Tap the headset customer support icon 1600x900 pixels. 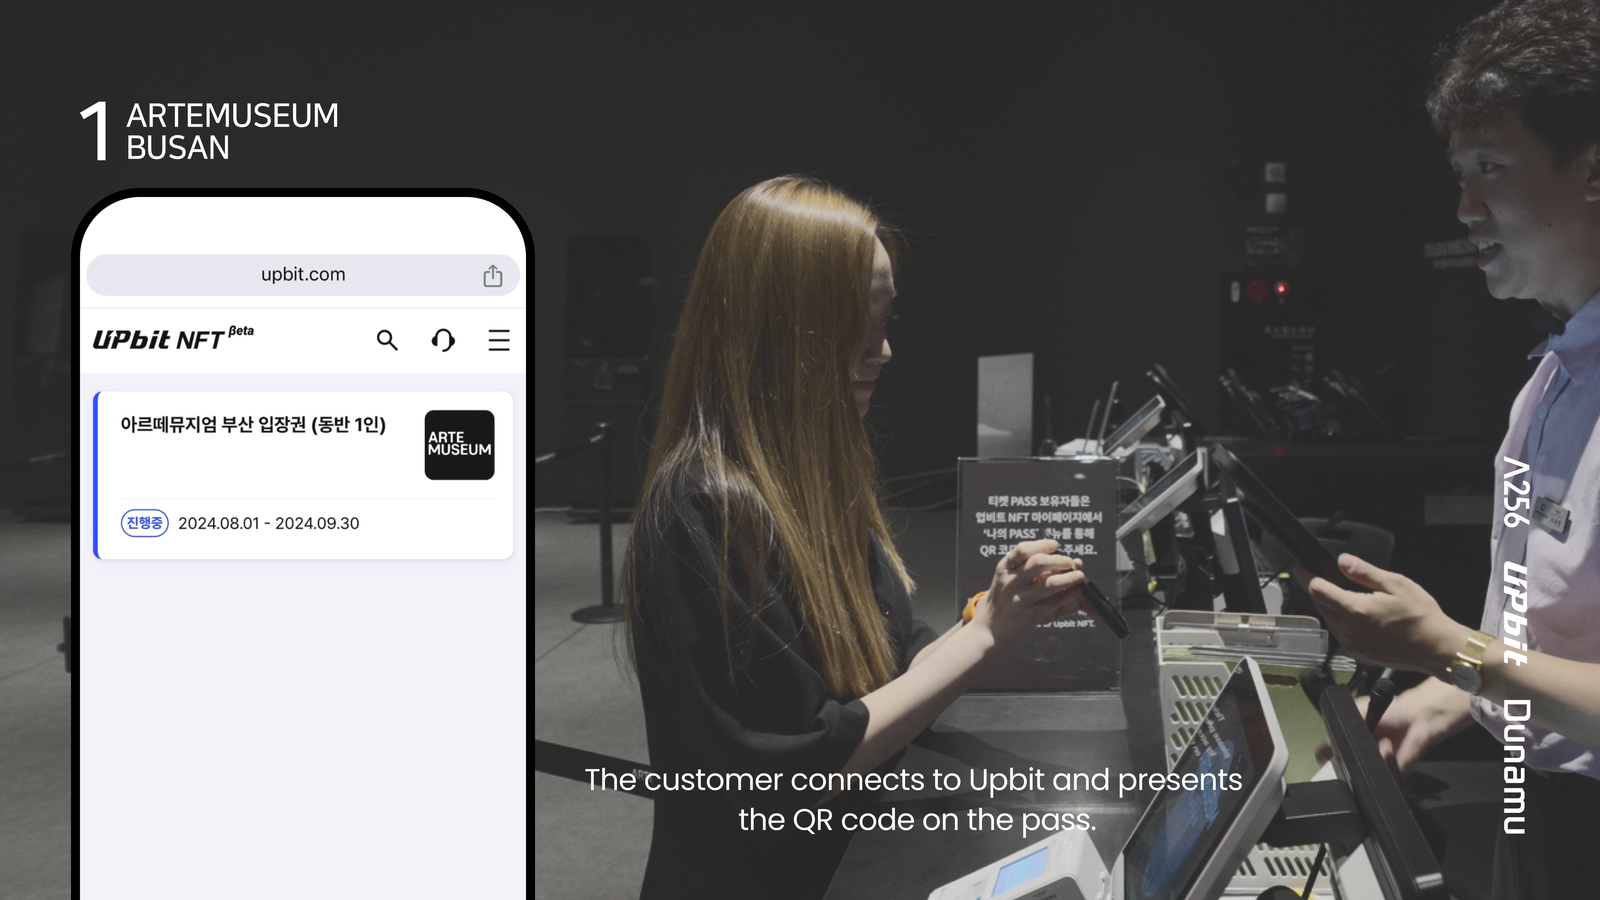(443, 340)
